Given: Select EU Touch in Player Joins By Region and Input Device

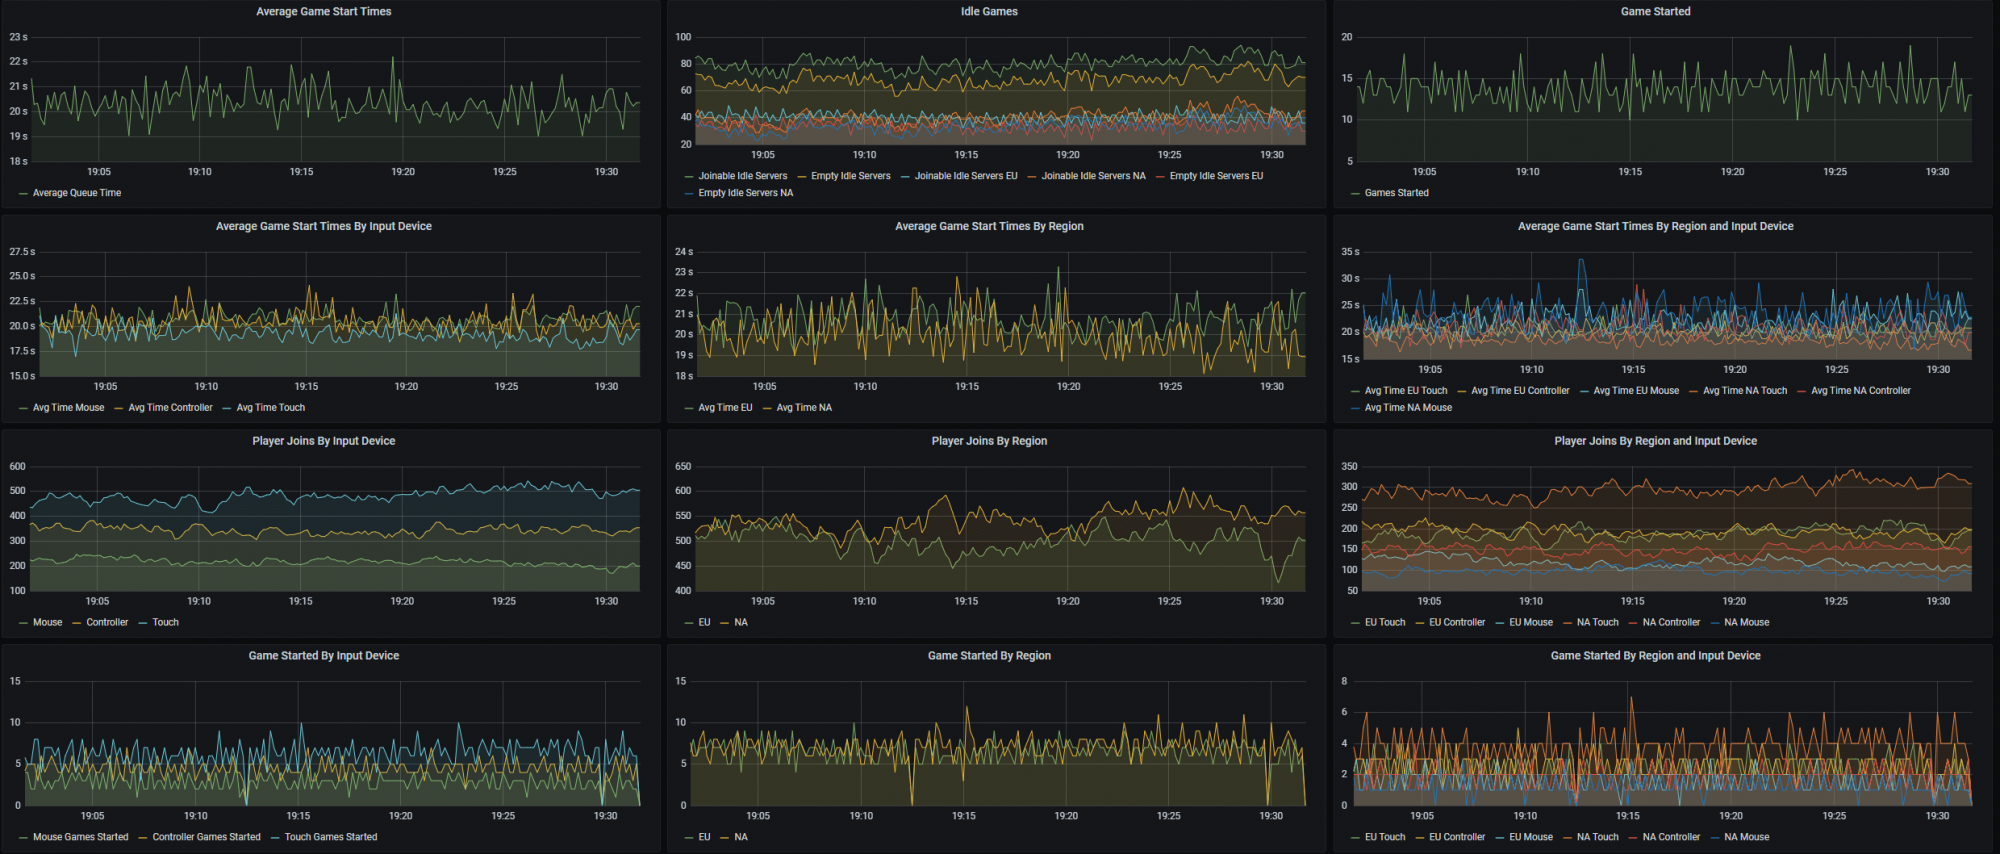Looking at the screenshot, I should coord(1384,623).
